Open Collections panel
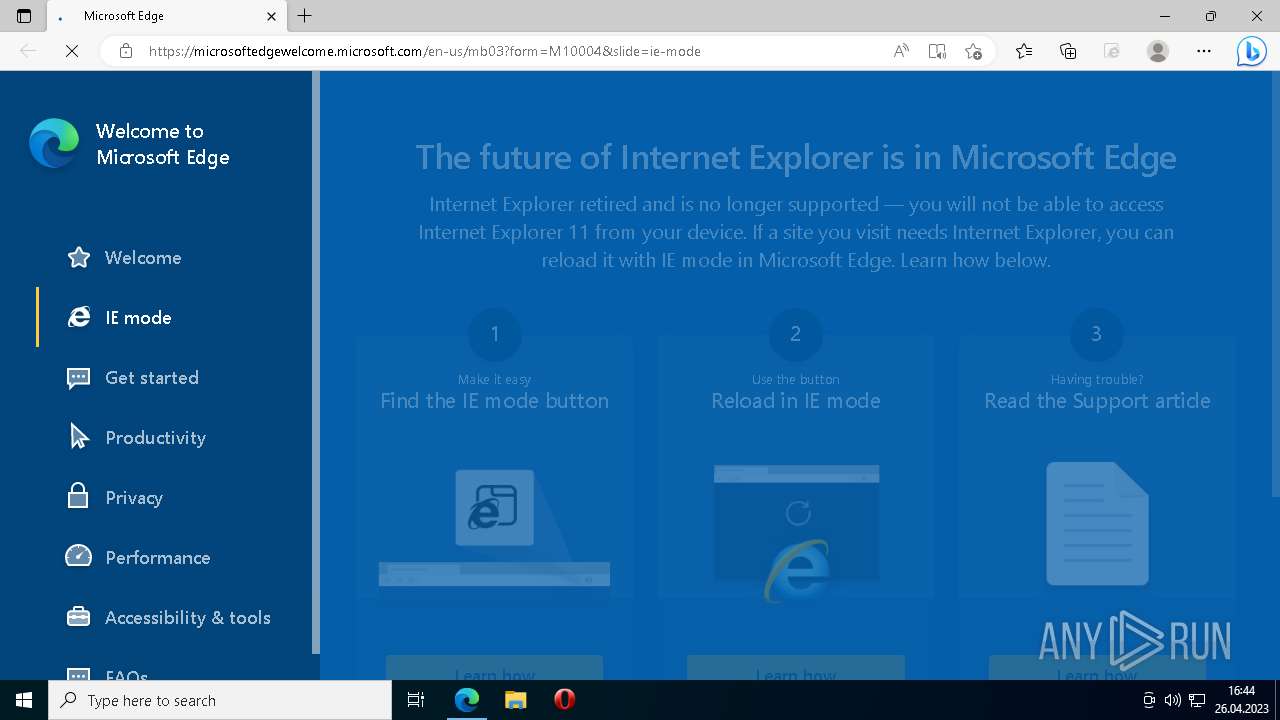 (1068, 51)
